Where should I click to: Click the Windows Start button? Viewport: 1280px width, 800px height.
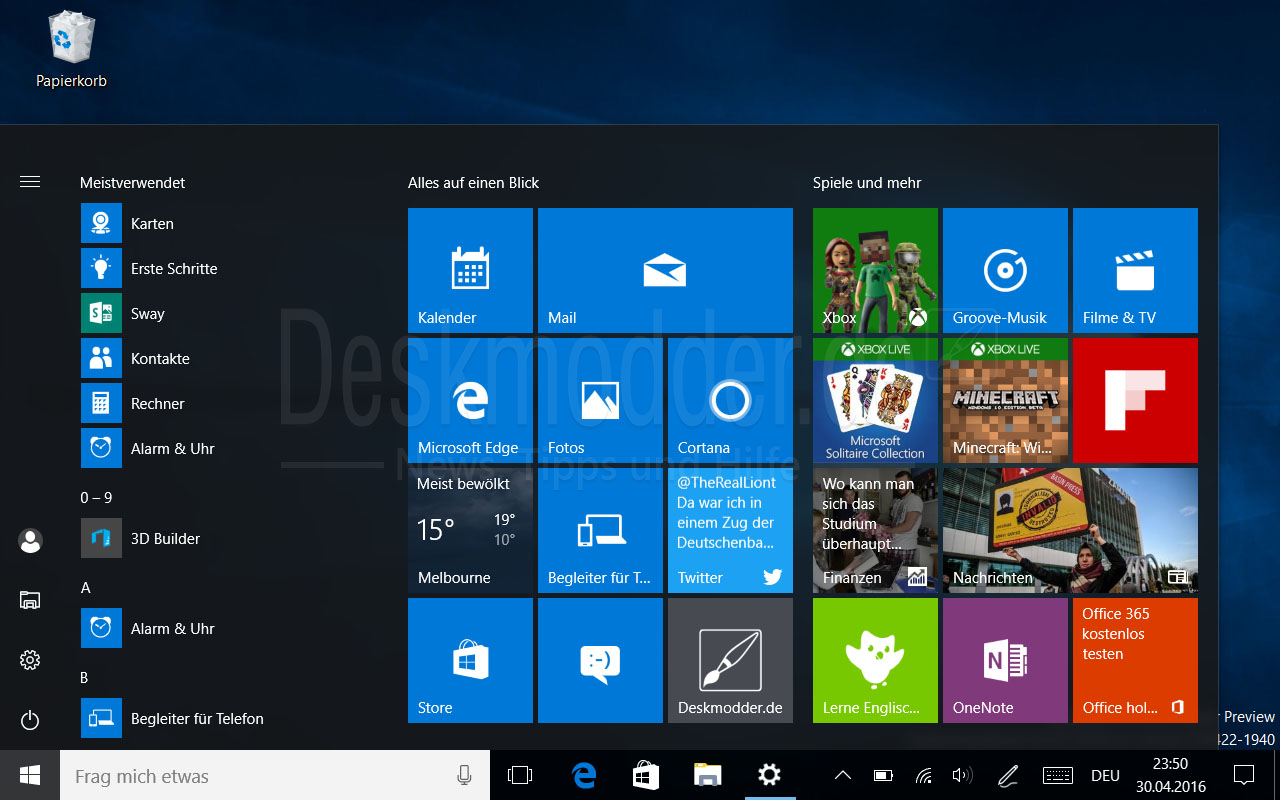pyautogui.click(x=30, y=775)
